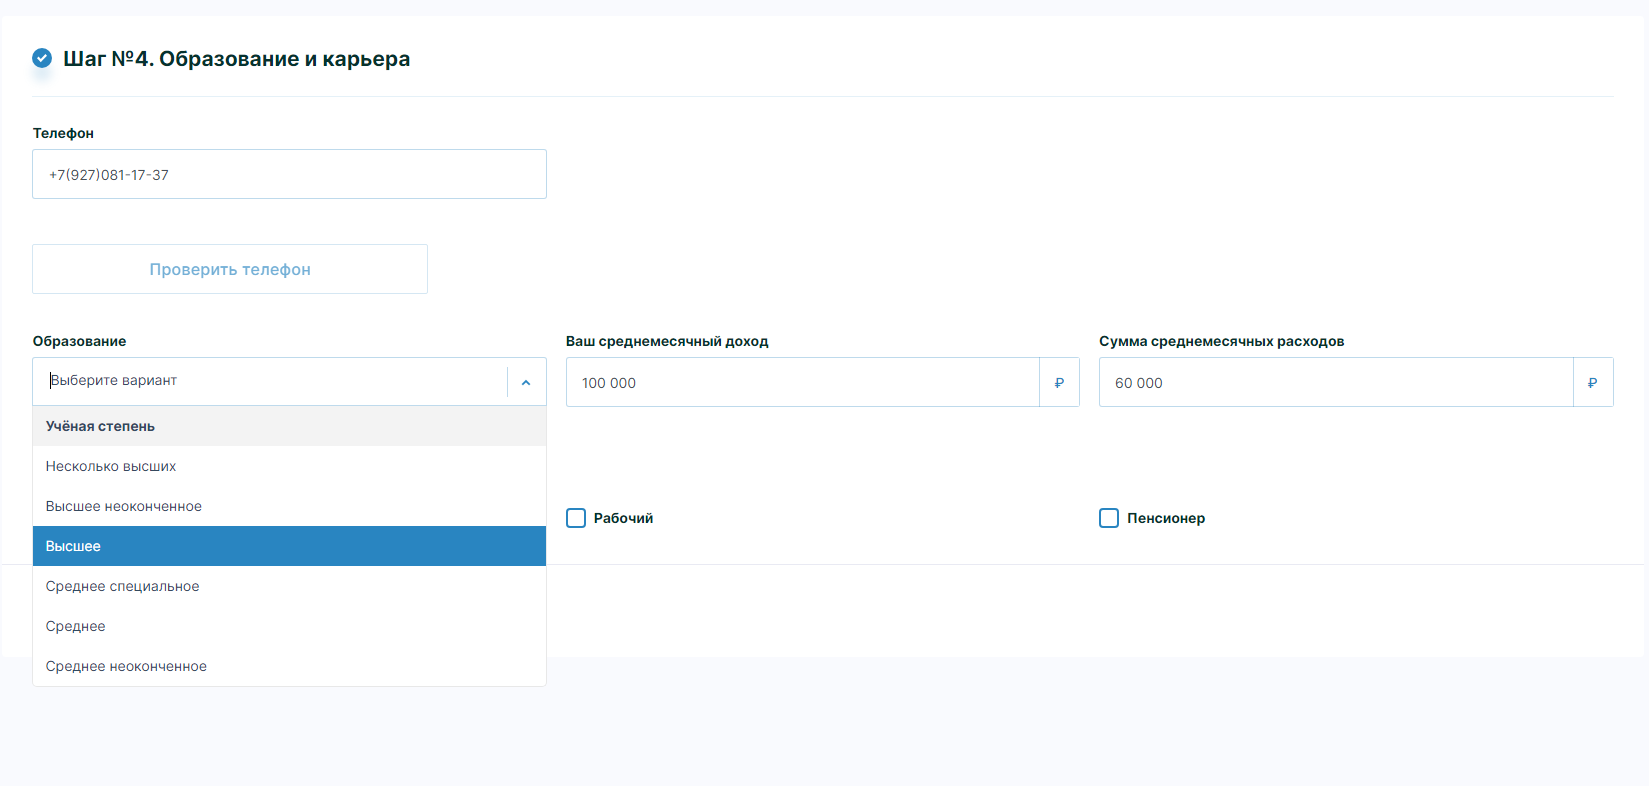Choose Среднее специальное education level
This screenshot has height=786, width=1649.
(122, 586)
